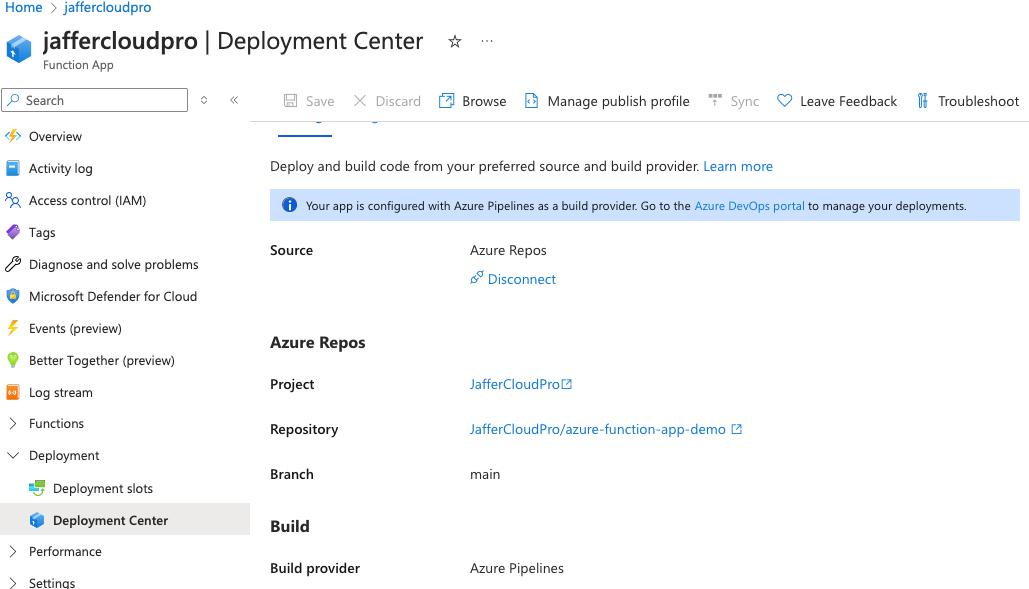
Task: Disconnect the Azure Repos source
Action: [x=513, y=278]
